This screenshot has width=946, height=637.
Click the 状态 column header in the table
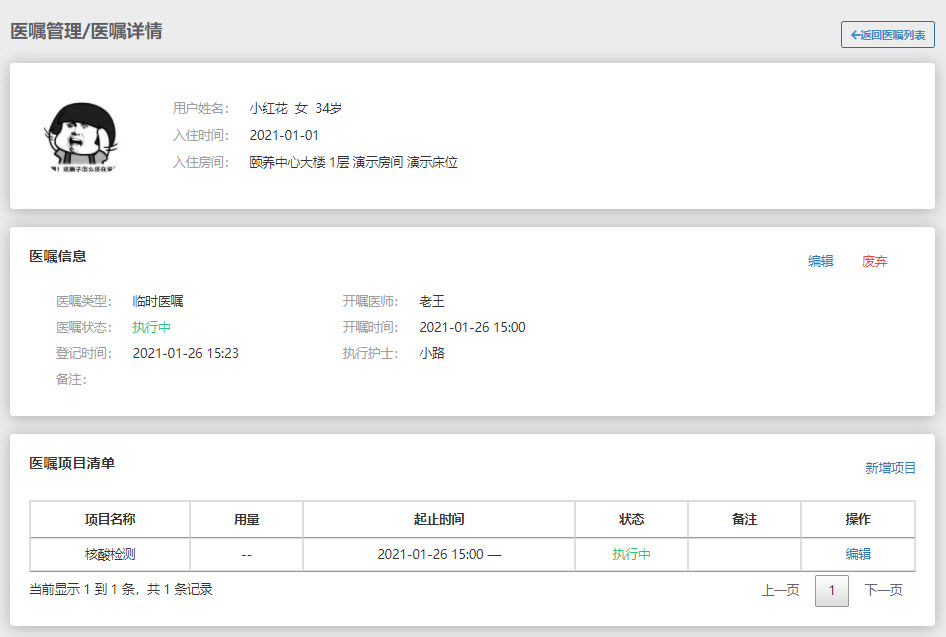tap(632, 519)
